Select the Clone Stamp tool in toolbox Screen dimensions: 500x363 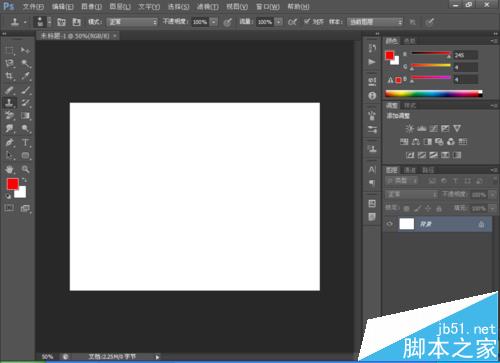pos(9,103)
